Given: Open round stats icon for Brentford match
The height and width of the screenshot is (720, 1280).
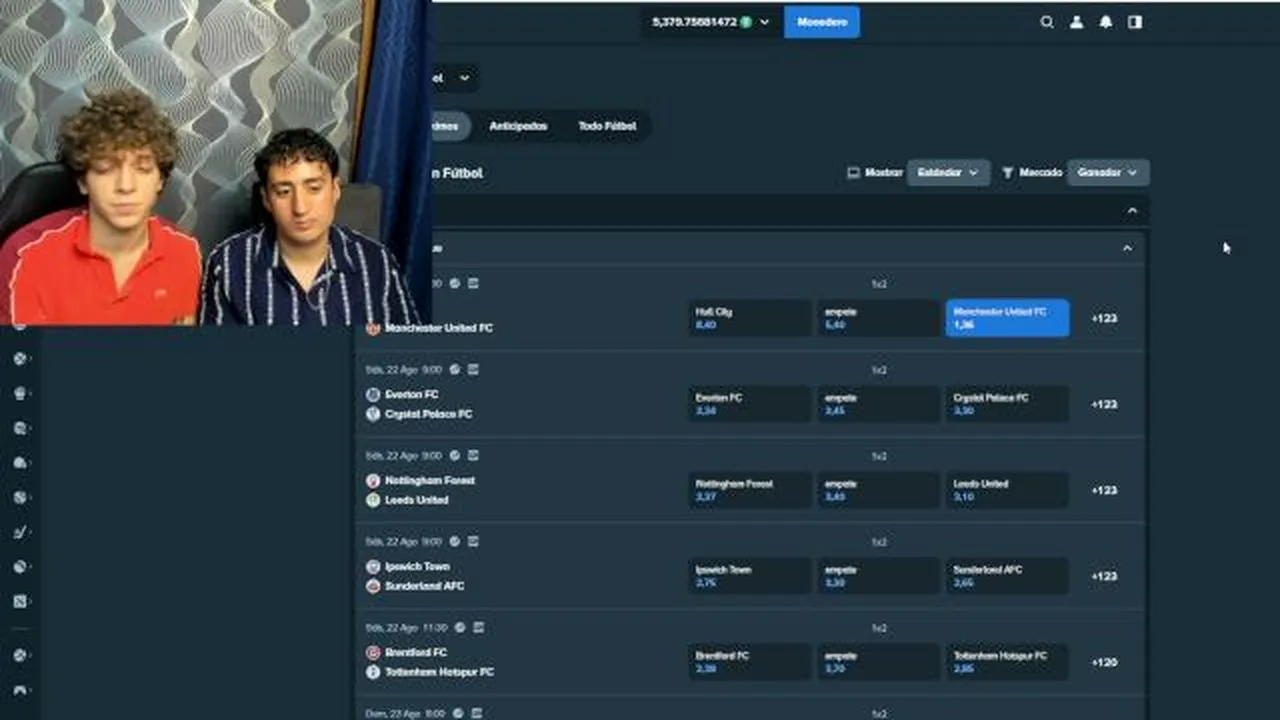Looking at the screenshot, I should (460, 627).
